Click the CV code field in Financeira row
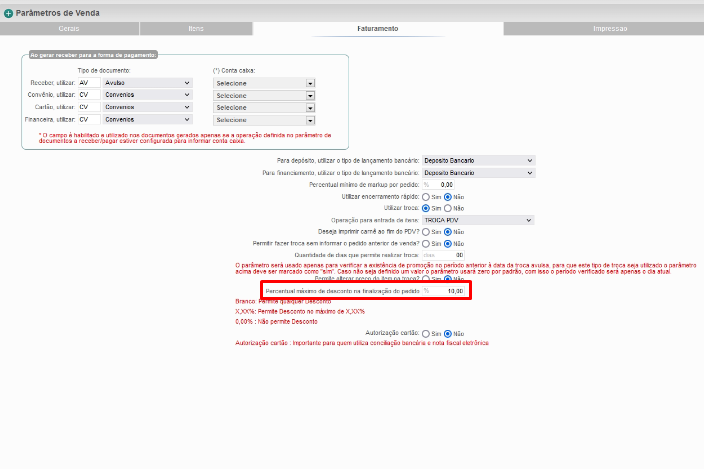Viewport: 704px width, 469px height. [89, 119]
